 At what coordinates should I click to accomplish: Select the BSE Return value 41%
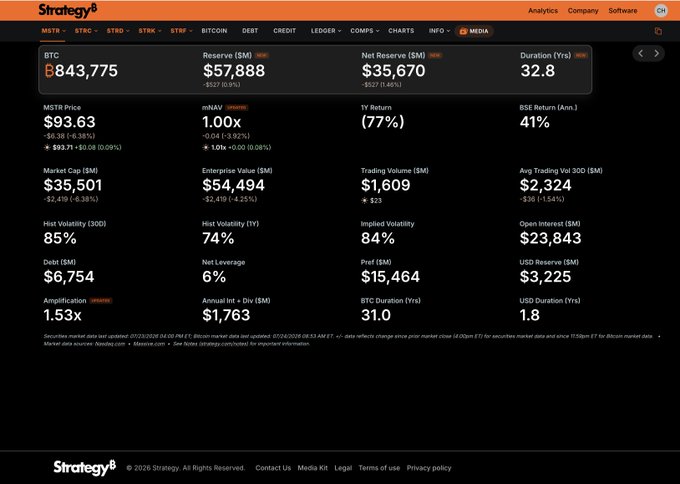(x=534, y=122)
